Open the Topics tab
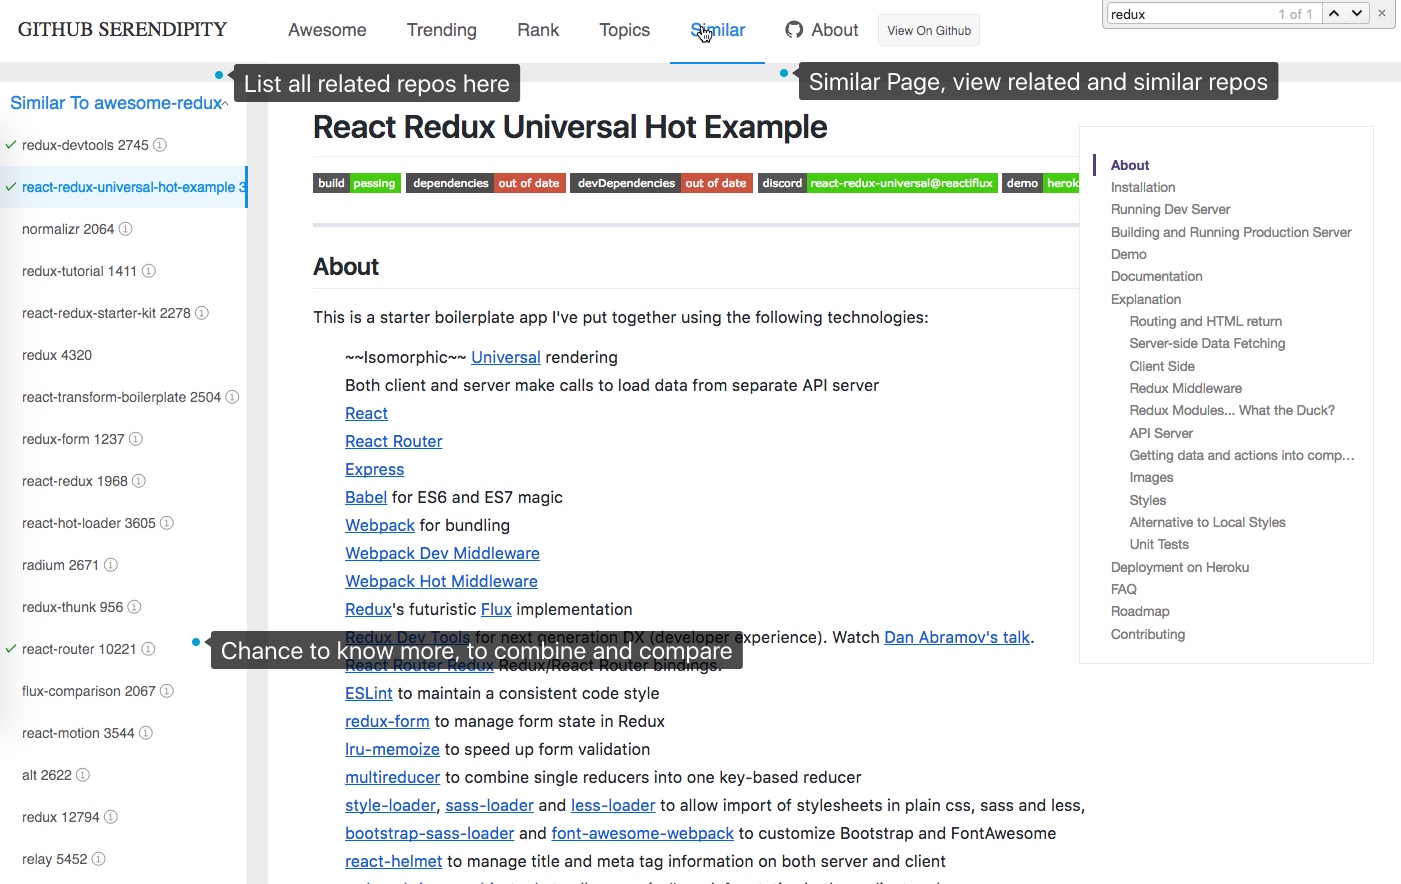The image size is (1401, 884). 625,30
